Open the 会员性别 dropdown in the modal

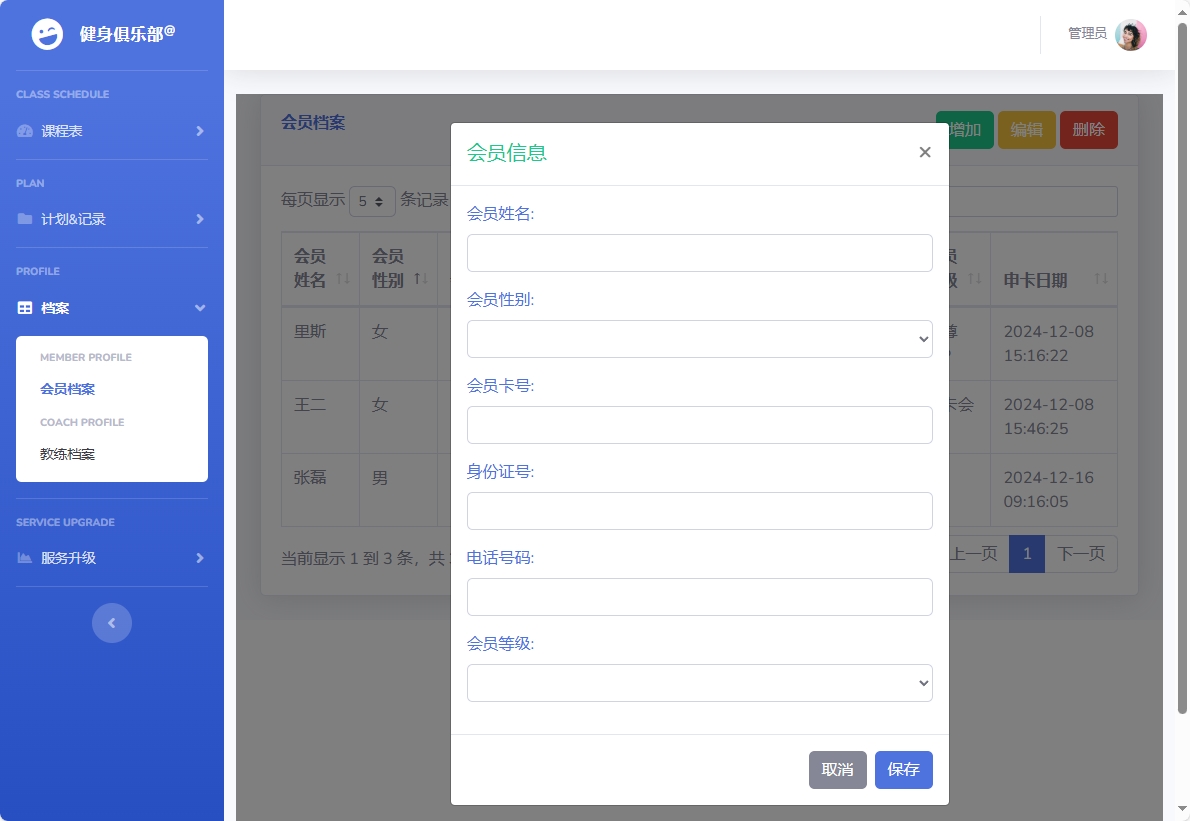point(699,338)
